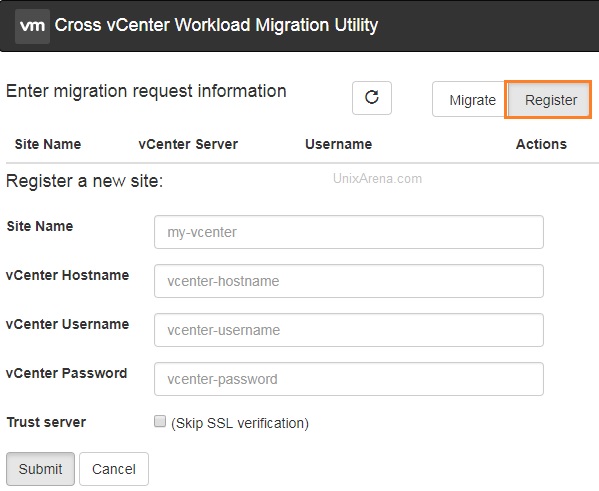Click the 'vCenter Username' field label
Image resolution: width=599 pixels, height=491 pixels.
(68, 324)
